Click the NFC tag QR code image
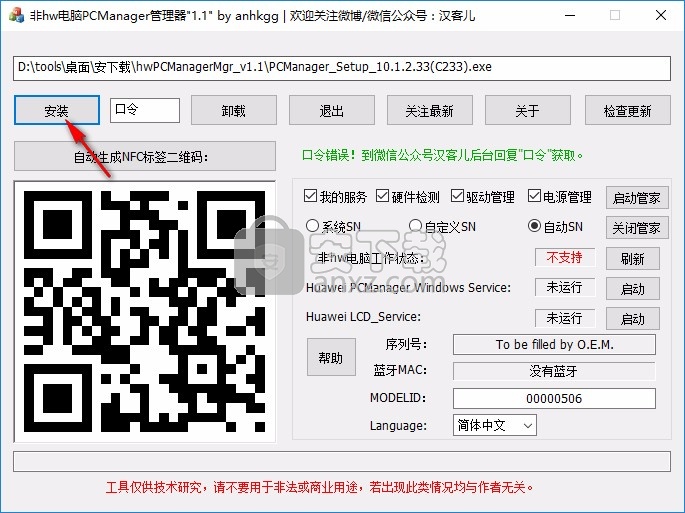The width and height of the screenshot is (685, 513). point(145,312)
